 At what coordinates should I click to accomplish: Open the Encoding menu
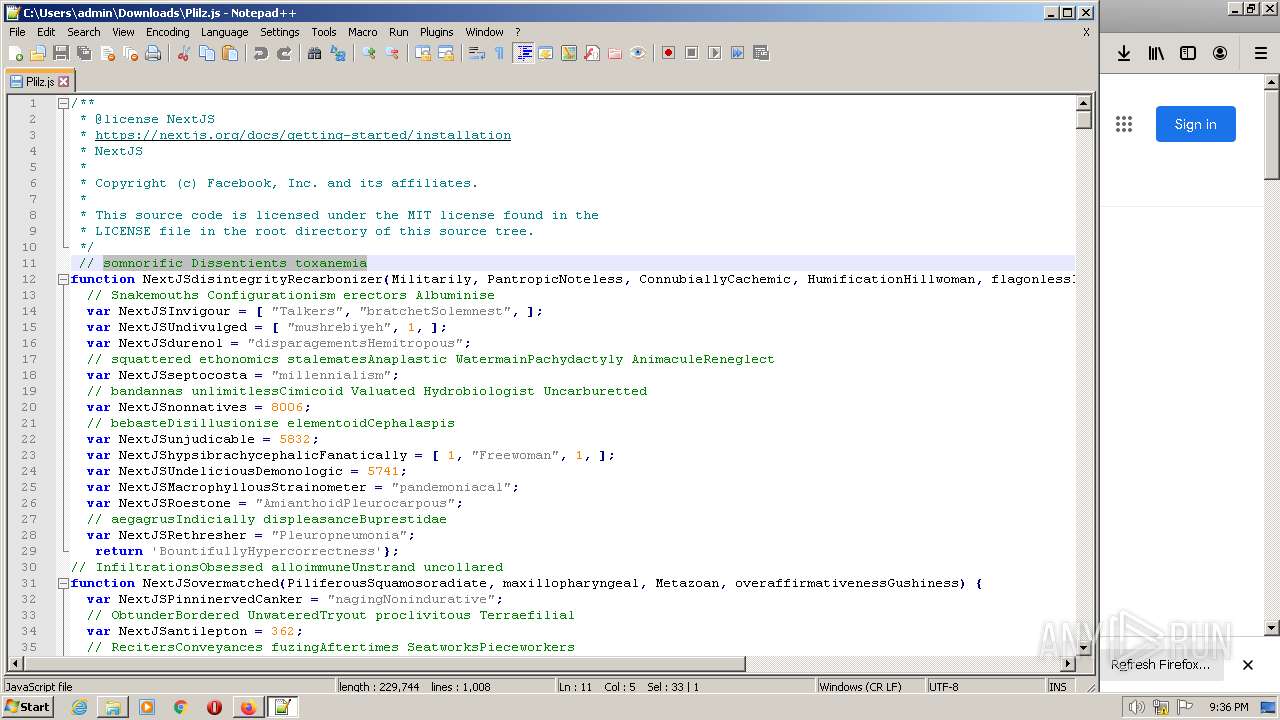167,32
